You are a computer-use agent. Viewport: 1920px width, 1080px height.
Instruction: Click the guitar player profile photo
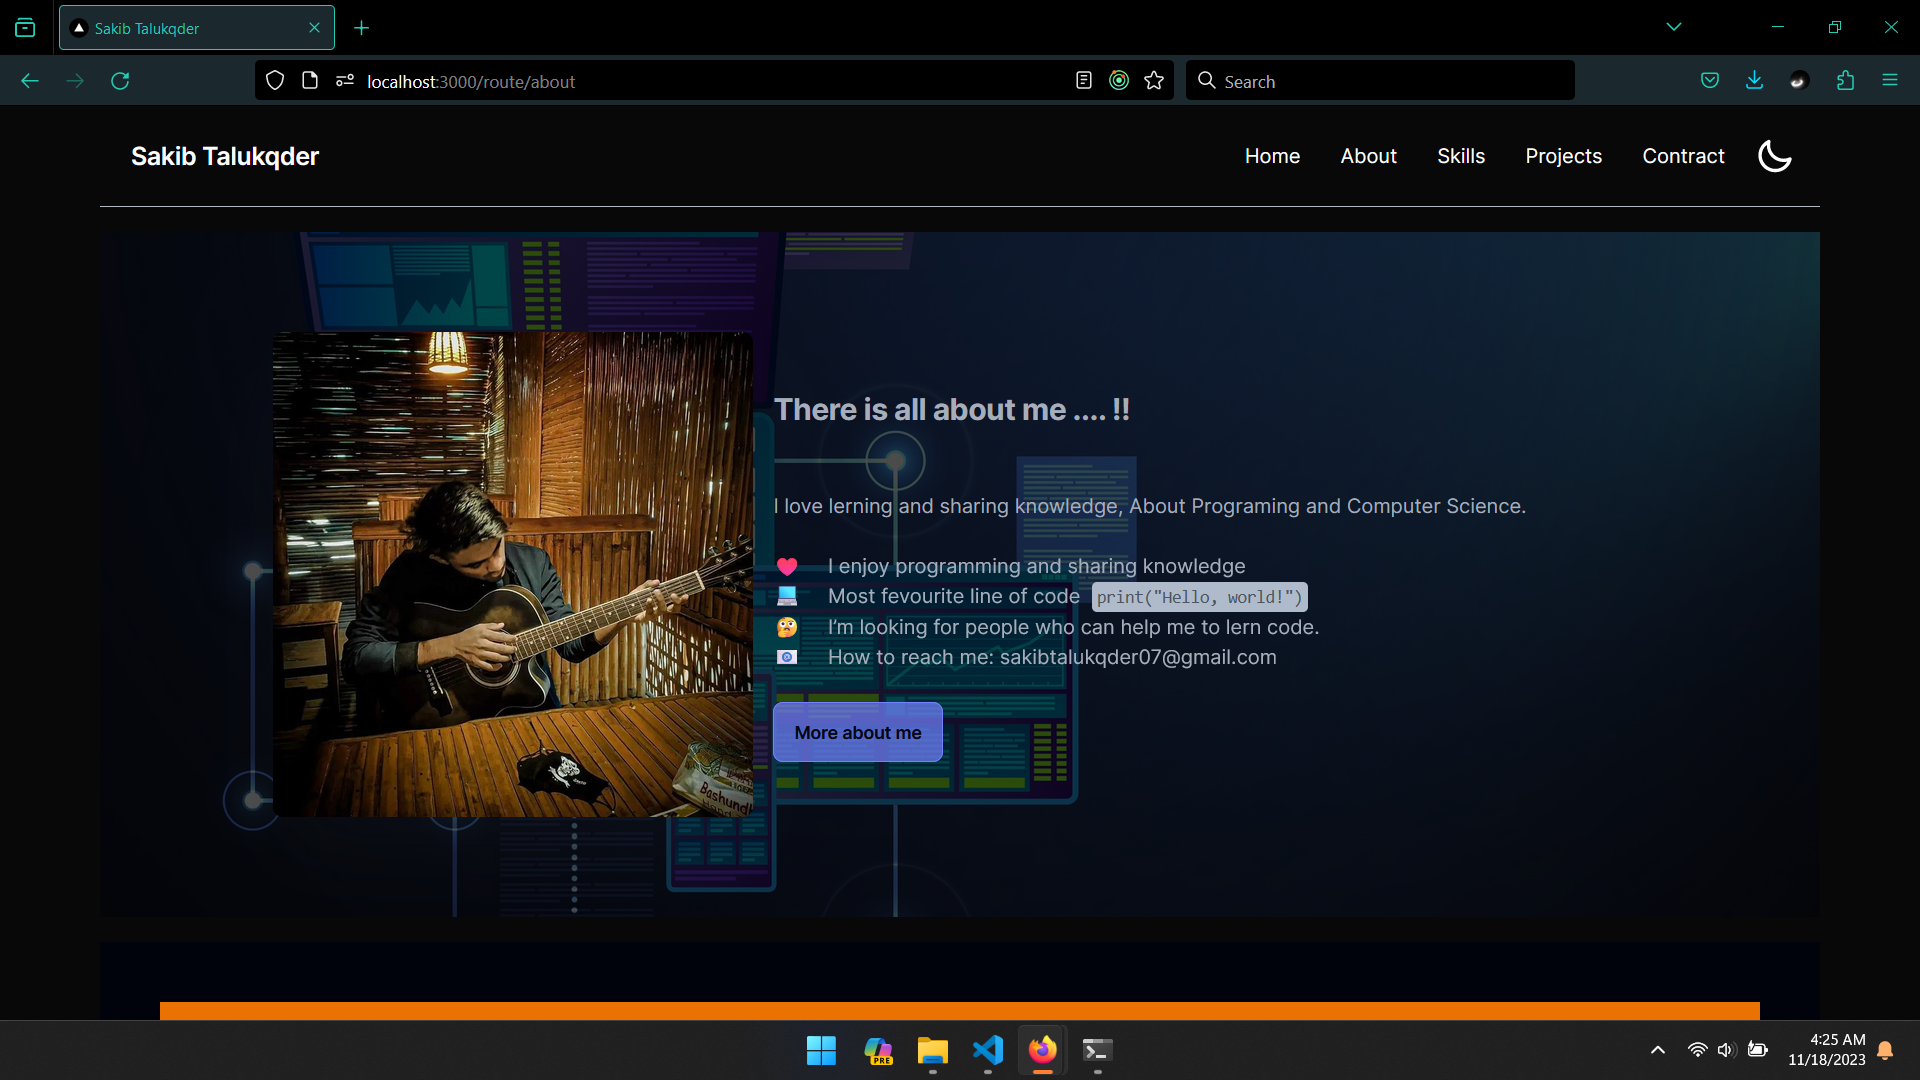coord(512,574)
